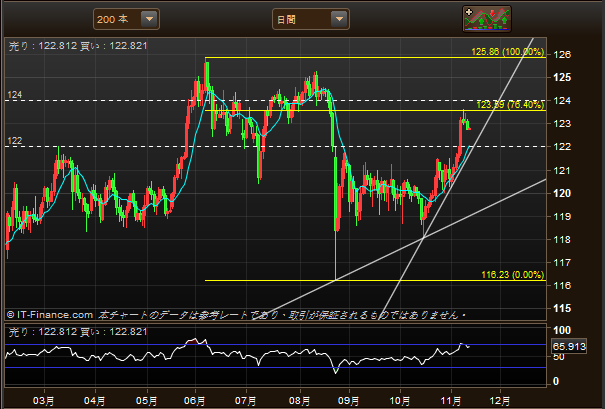
Task: Click the 125.86 (100.00%) Fibonacci label
Action: click(507, 52)
